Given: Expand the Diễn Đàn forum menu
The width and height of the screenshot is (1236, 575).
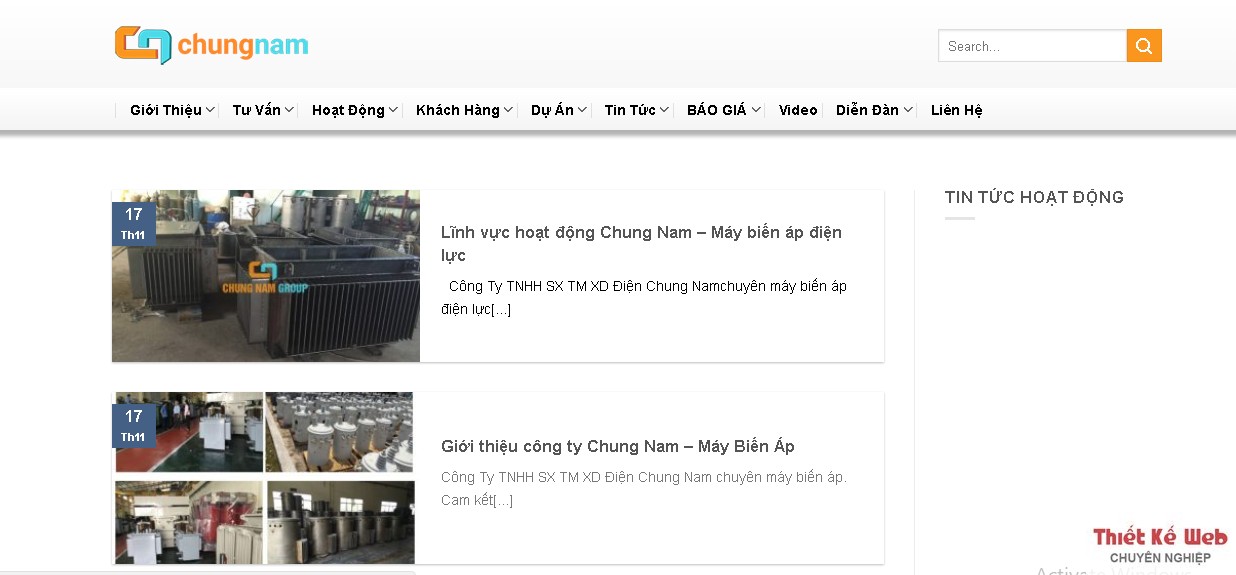Looking at the screenshot, I should (x=874, y=110).
